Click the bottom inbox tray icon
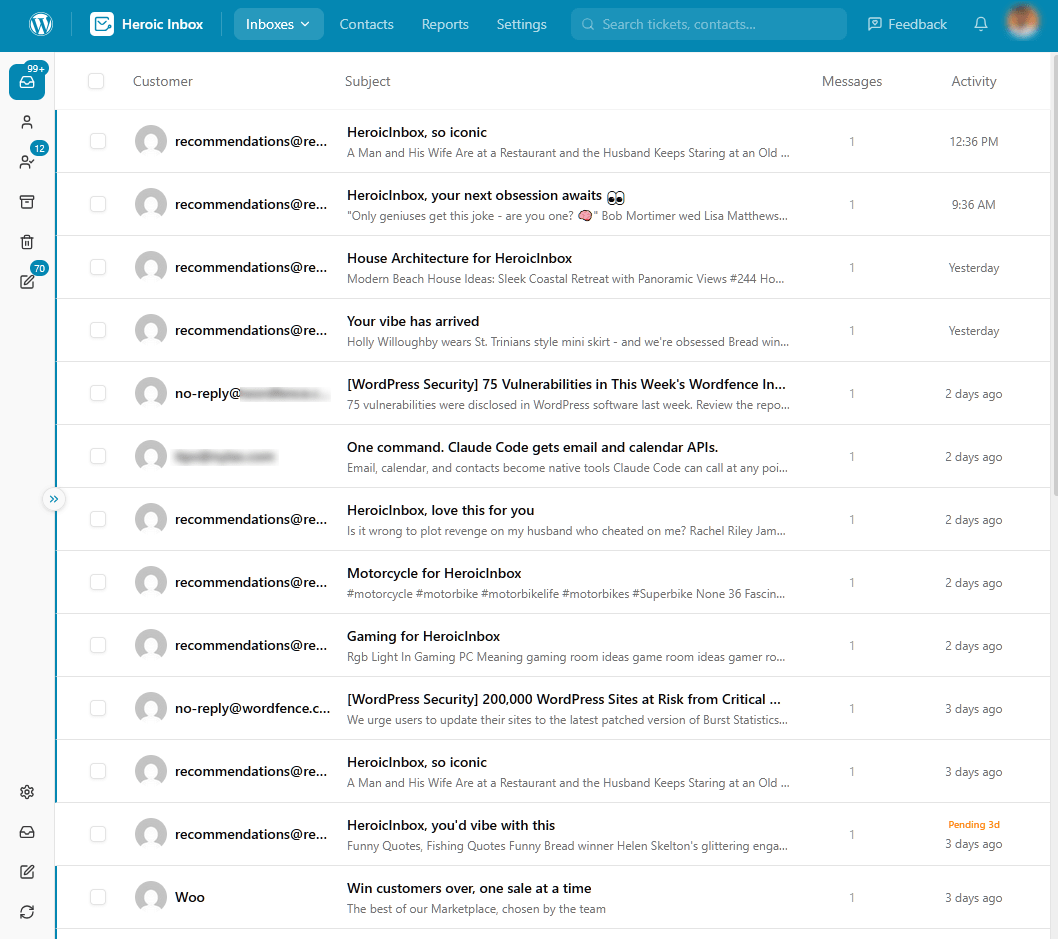Viewport: 1058px width, 939px height. pyautogui.click(x=27, y=832)
